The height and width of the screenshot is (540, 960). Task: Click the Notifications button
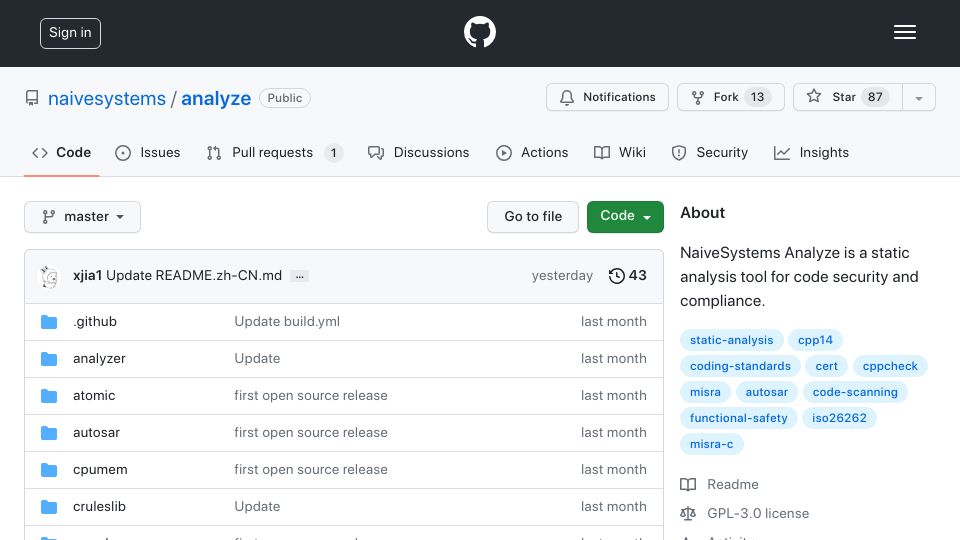607,97
